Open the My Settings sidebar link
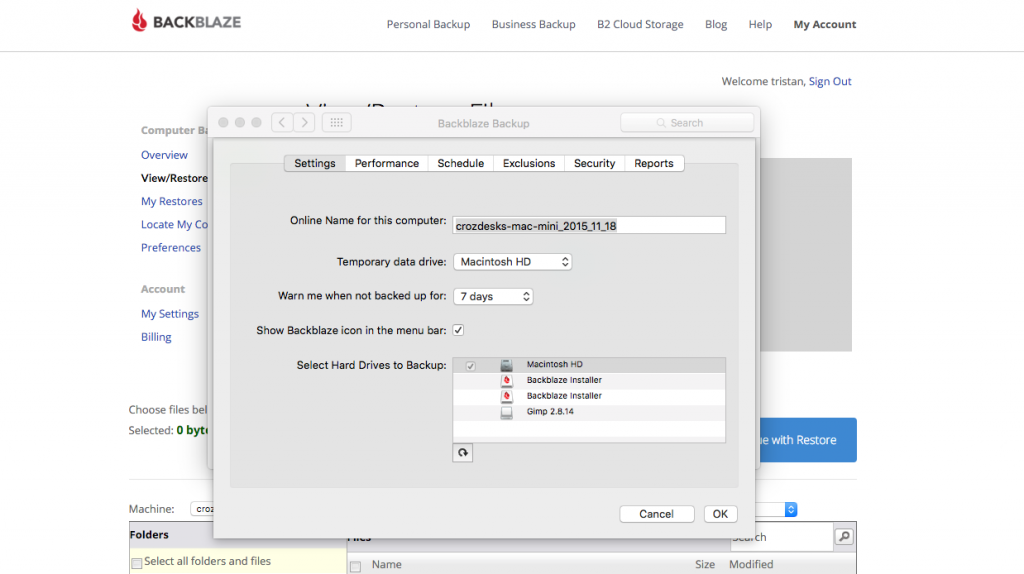This screenshot has height=574, width=1024. [170, 313]
